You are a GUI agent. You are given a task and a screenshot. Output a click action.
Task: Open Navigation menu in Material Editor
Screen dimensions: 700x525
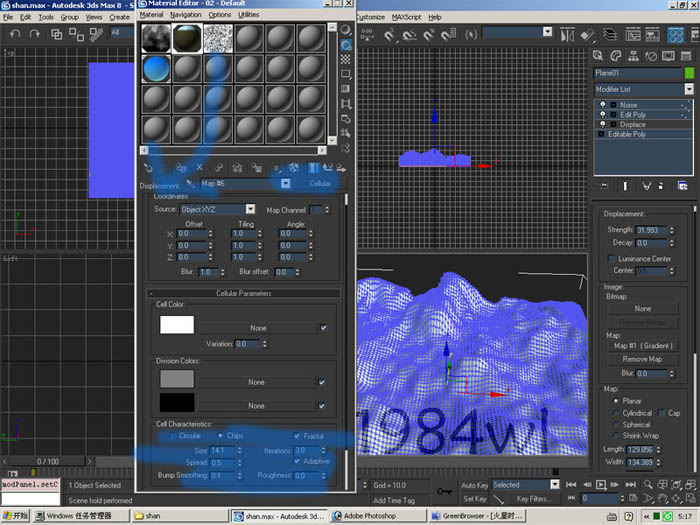pos(186,15)
